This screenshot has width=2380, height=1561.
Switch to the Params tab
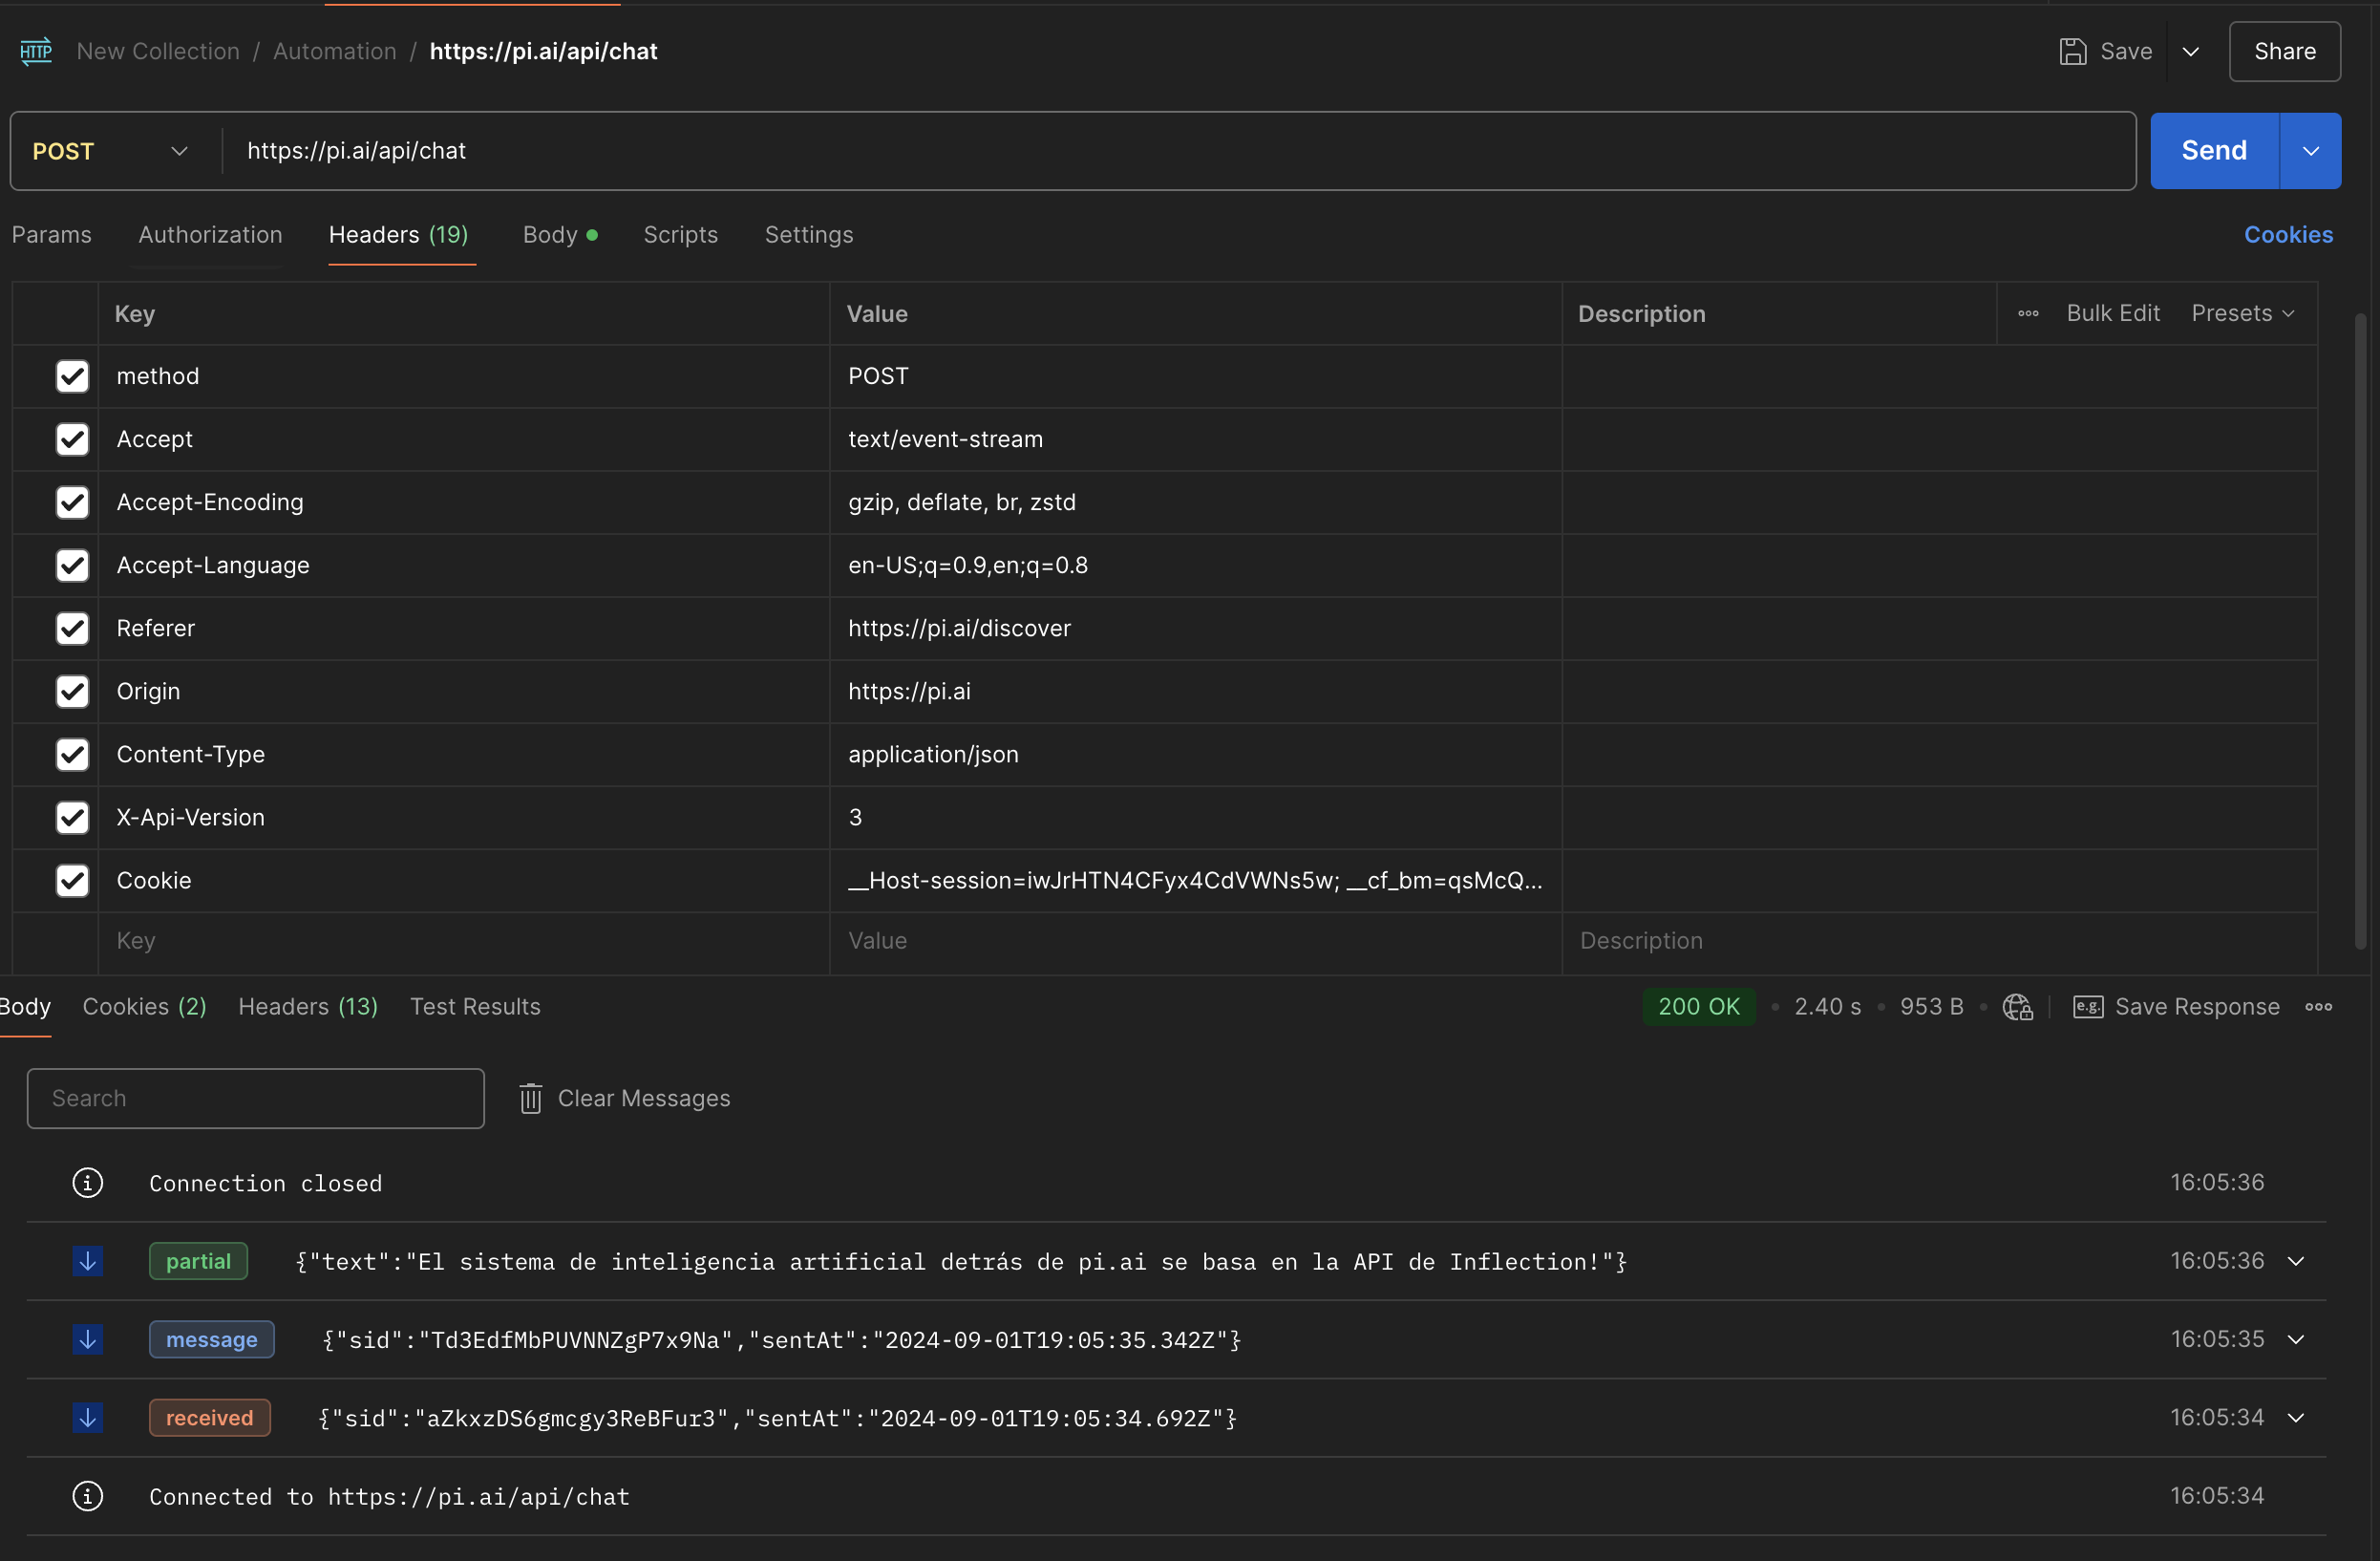pyautogui.click(x=52, y=234)
